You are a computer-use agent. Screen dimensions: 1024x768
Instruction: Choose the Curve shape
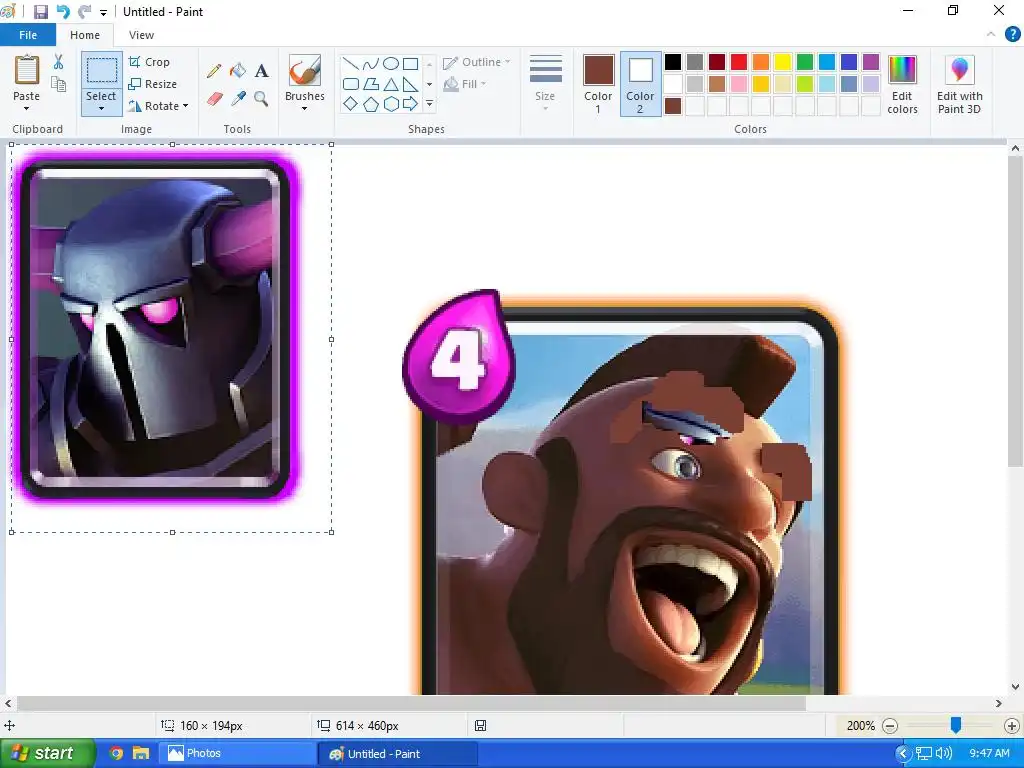[x=371, y=64]
